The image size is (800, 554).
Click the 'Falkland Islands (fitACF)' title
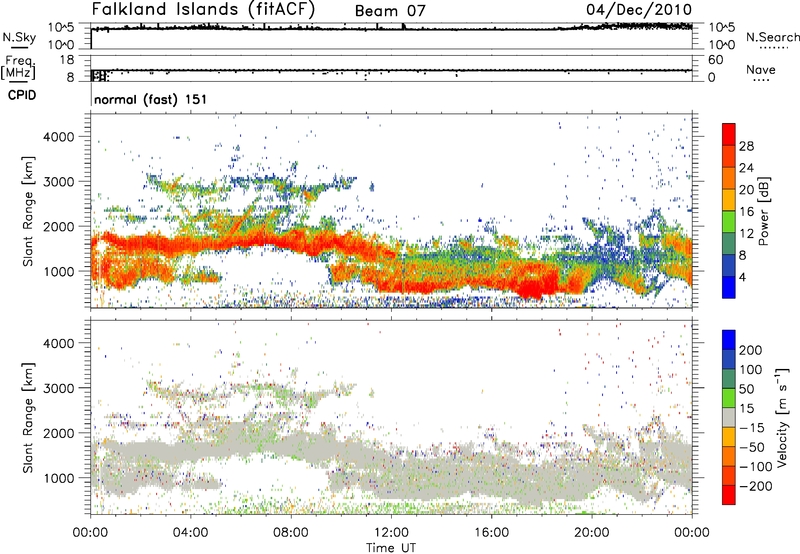click(x=203, y=9)
